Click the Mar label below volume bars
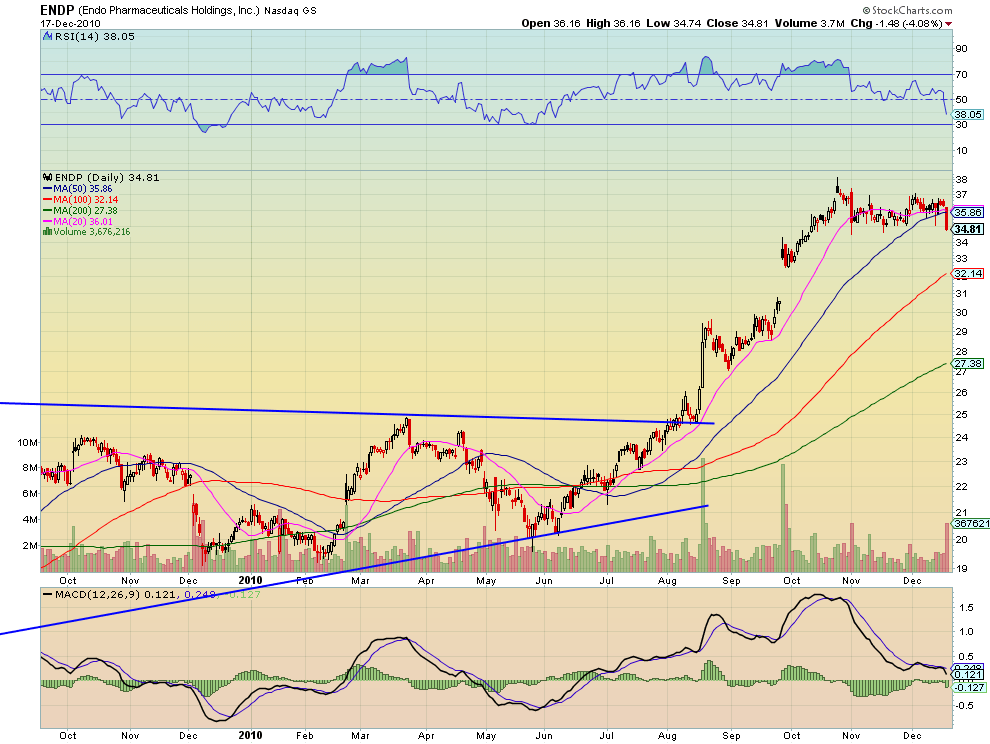990x744 pixels. (x=360, y=580)
